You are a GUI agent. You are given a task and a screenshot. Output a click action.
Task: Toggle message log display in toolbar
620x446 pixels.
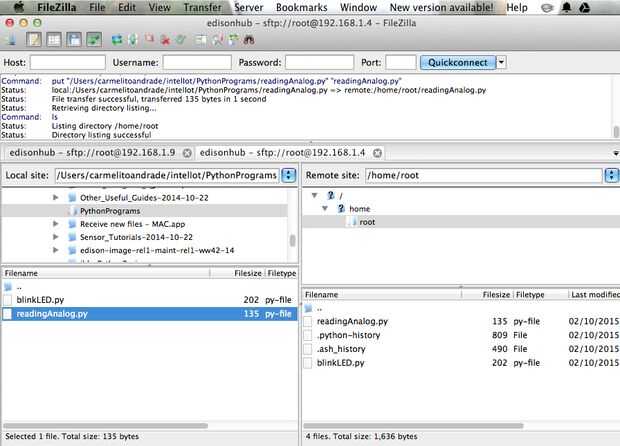(x=34, y=40)
